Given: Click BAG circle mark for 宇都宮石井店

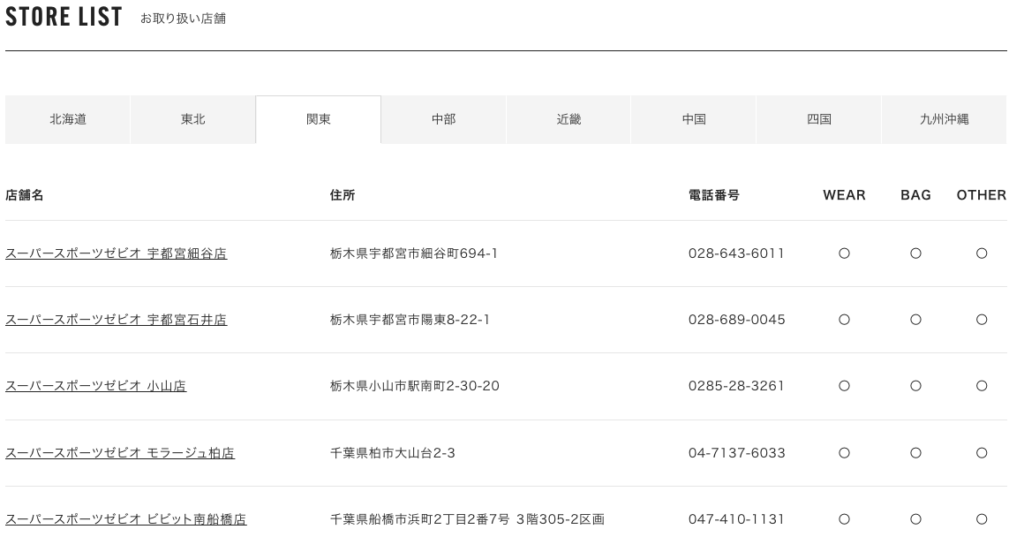Looking at the screenshot, I should coord(916,320).
